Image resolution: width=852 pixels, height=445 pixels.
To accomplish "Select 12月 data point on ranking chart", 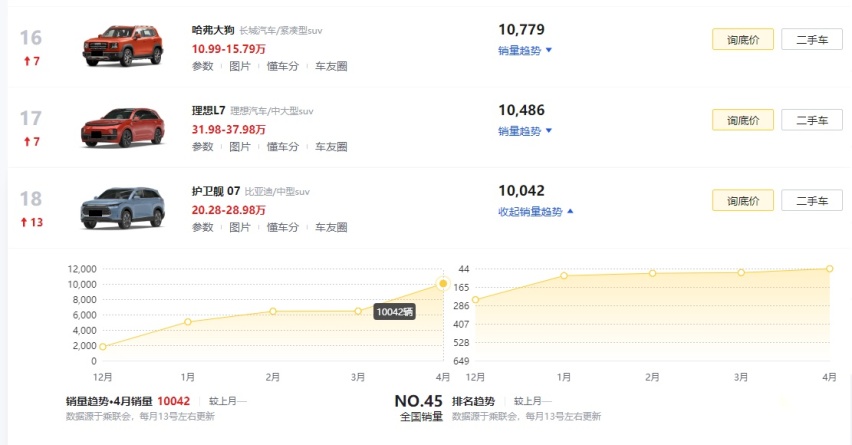I will [x=475, y=300].
